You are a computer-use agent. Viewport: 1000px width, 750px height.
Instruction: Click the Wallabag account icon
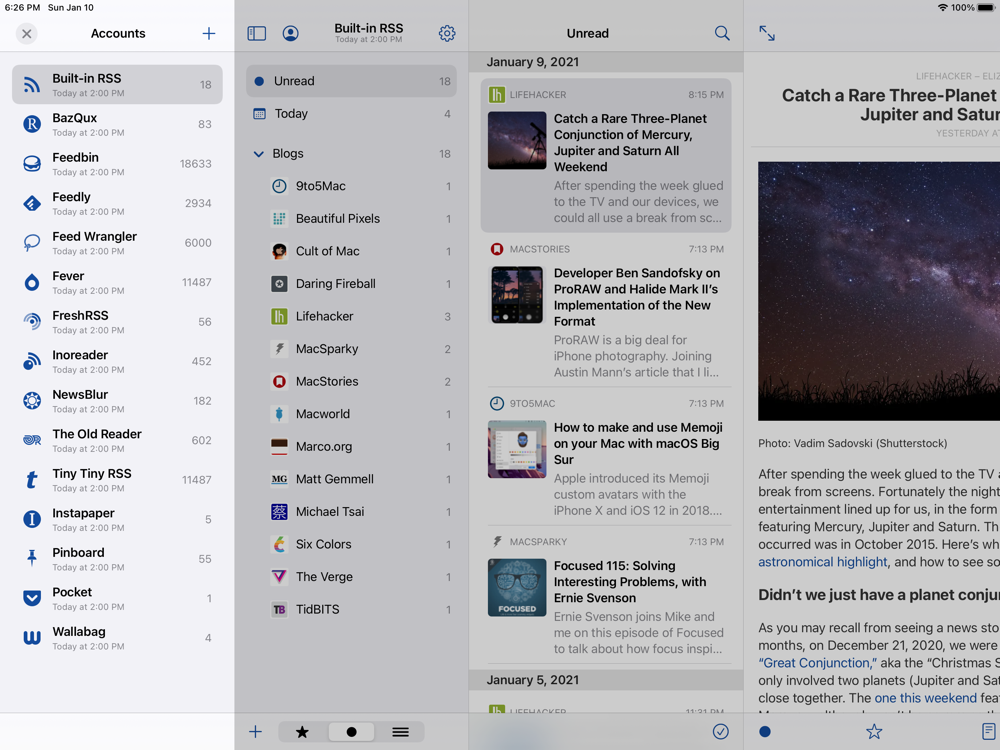click(x=32, y=638)
